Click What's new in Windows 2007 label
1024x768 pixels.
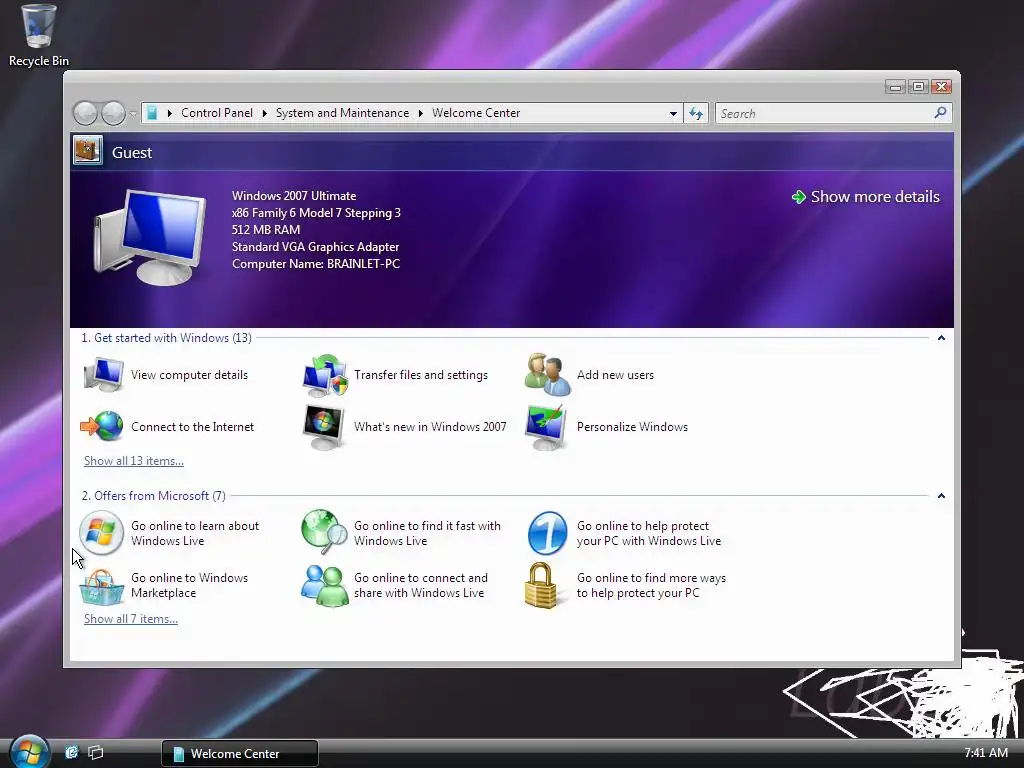point(430,426)
